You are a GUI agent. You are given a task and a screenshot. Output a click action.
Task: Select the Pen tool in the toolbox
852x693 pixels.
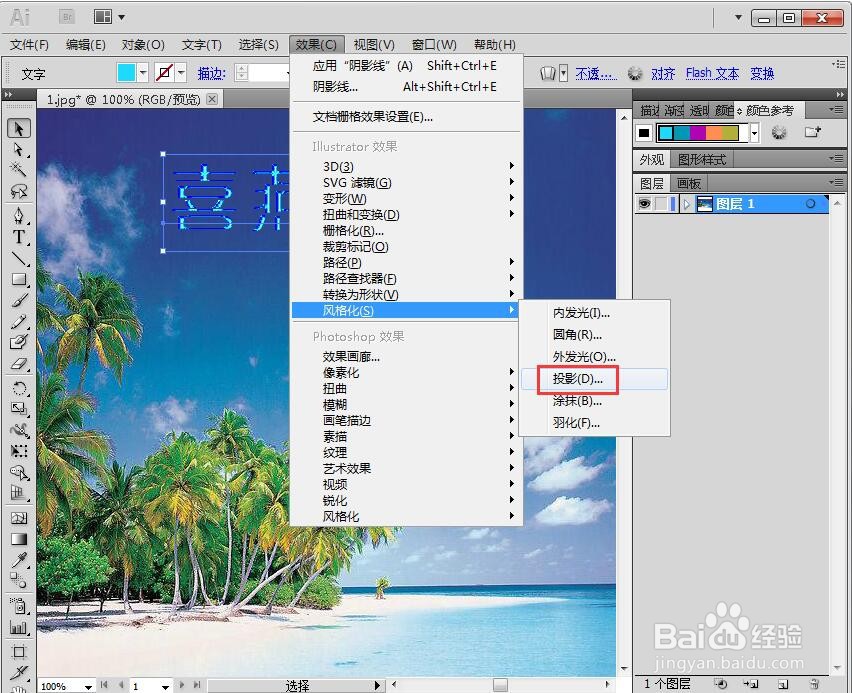click(18, 213)
